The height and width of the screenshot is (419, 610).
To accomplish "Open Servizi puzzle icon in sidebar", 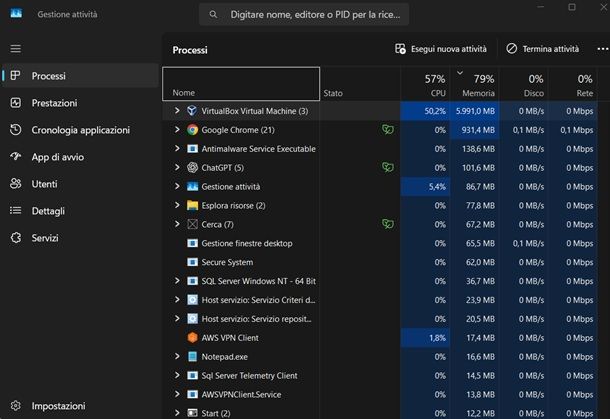I will coord(15,238).
